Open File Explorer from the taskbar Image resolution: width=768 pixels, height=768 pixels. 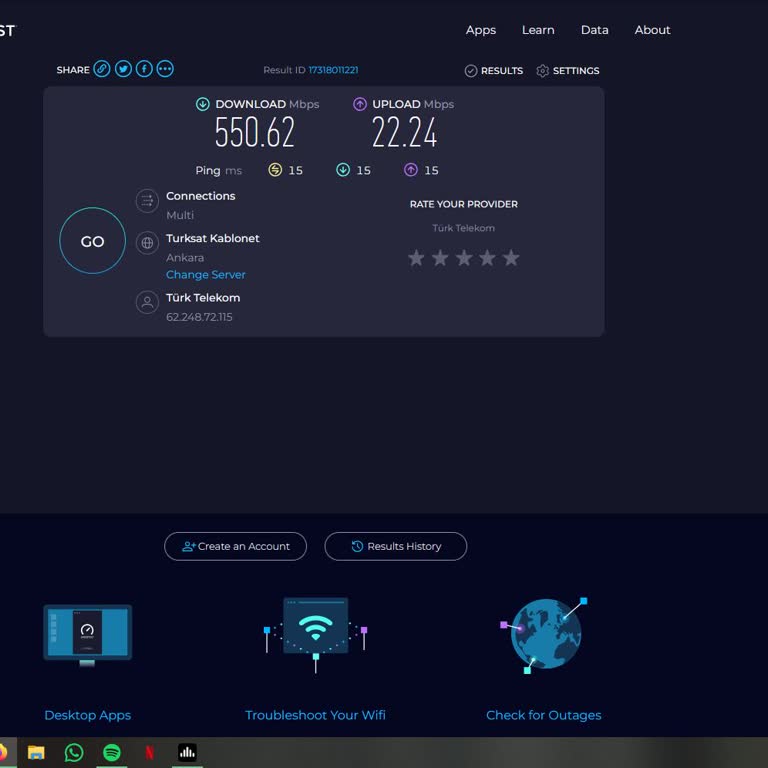click(36, 752)
